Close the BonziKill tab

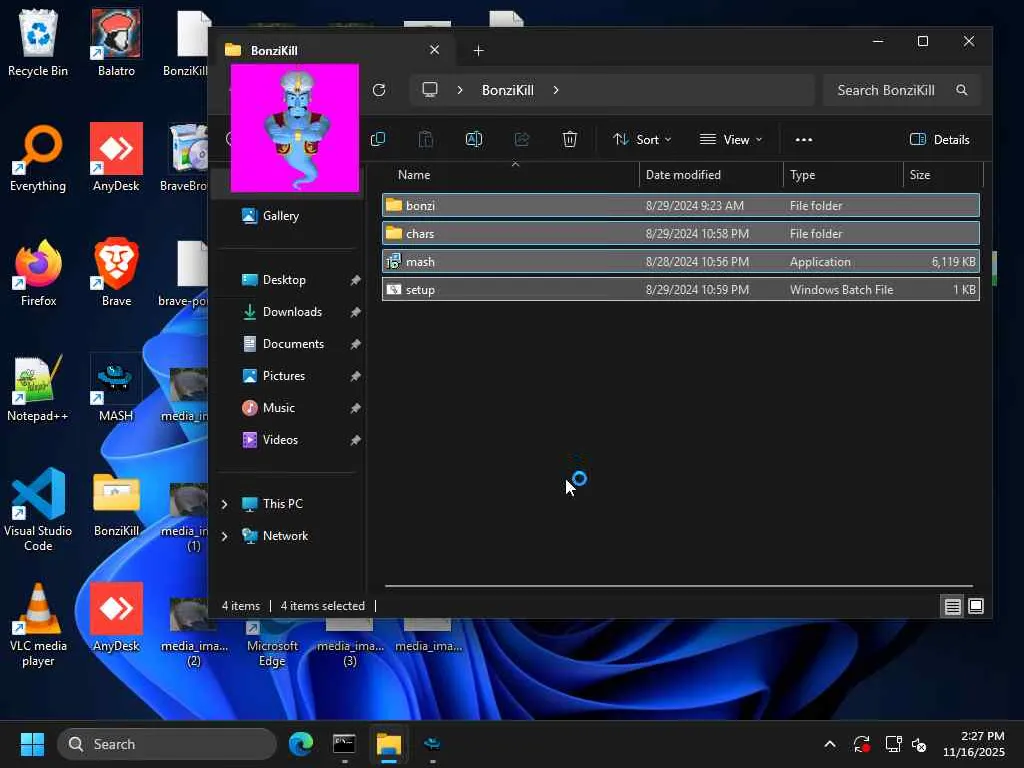(434, 50)
